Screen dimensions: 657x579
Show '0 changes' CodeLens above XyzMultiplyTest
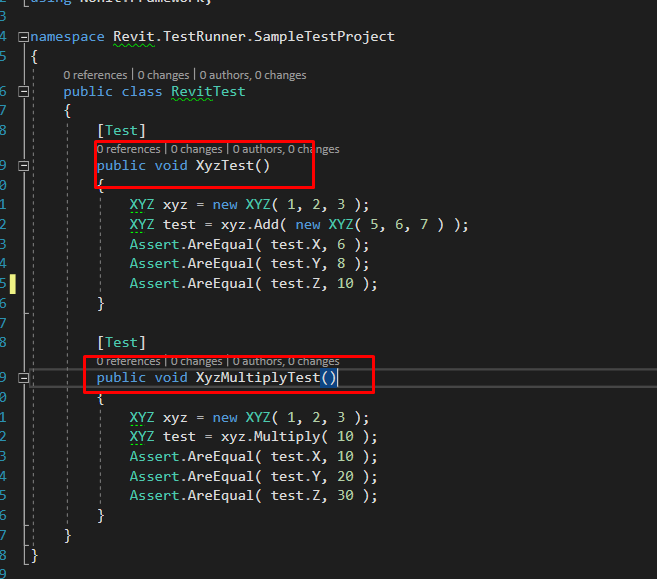197,361
